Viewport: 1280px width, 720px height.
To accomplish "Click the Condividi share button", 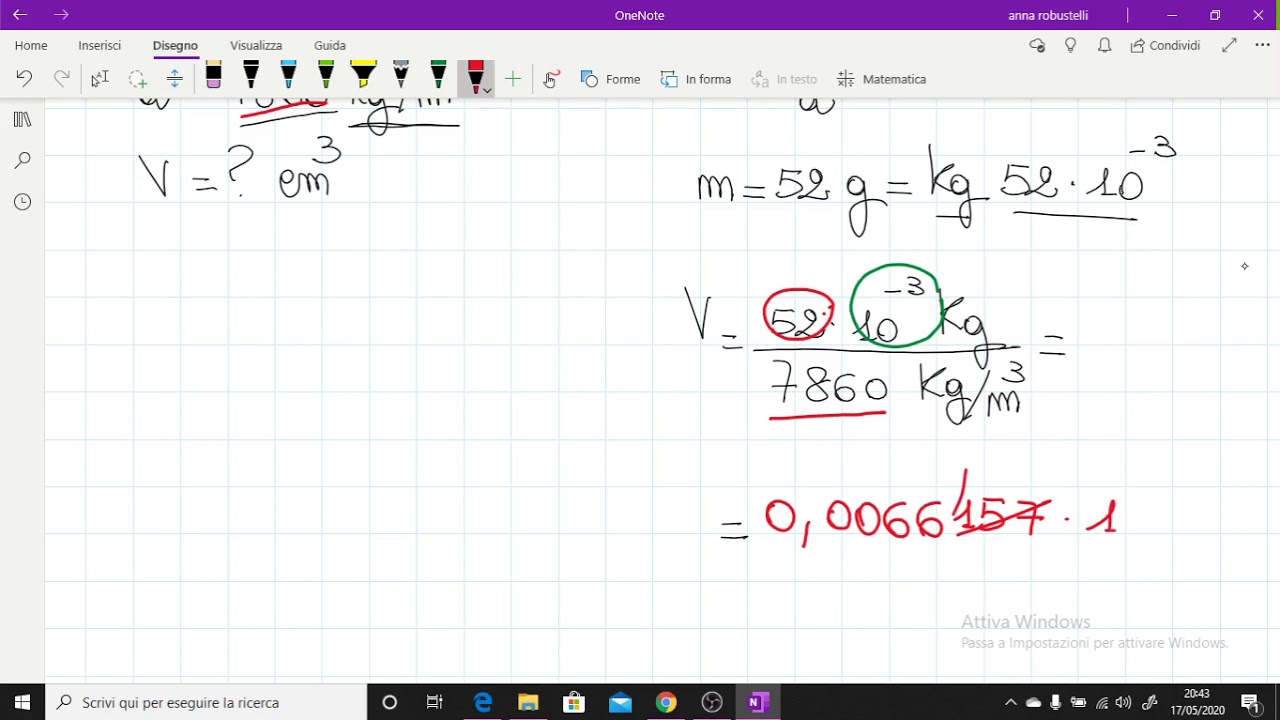I will pyautogui.click(x=1165, y=45).
